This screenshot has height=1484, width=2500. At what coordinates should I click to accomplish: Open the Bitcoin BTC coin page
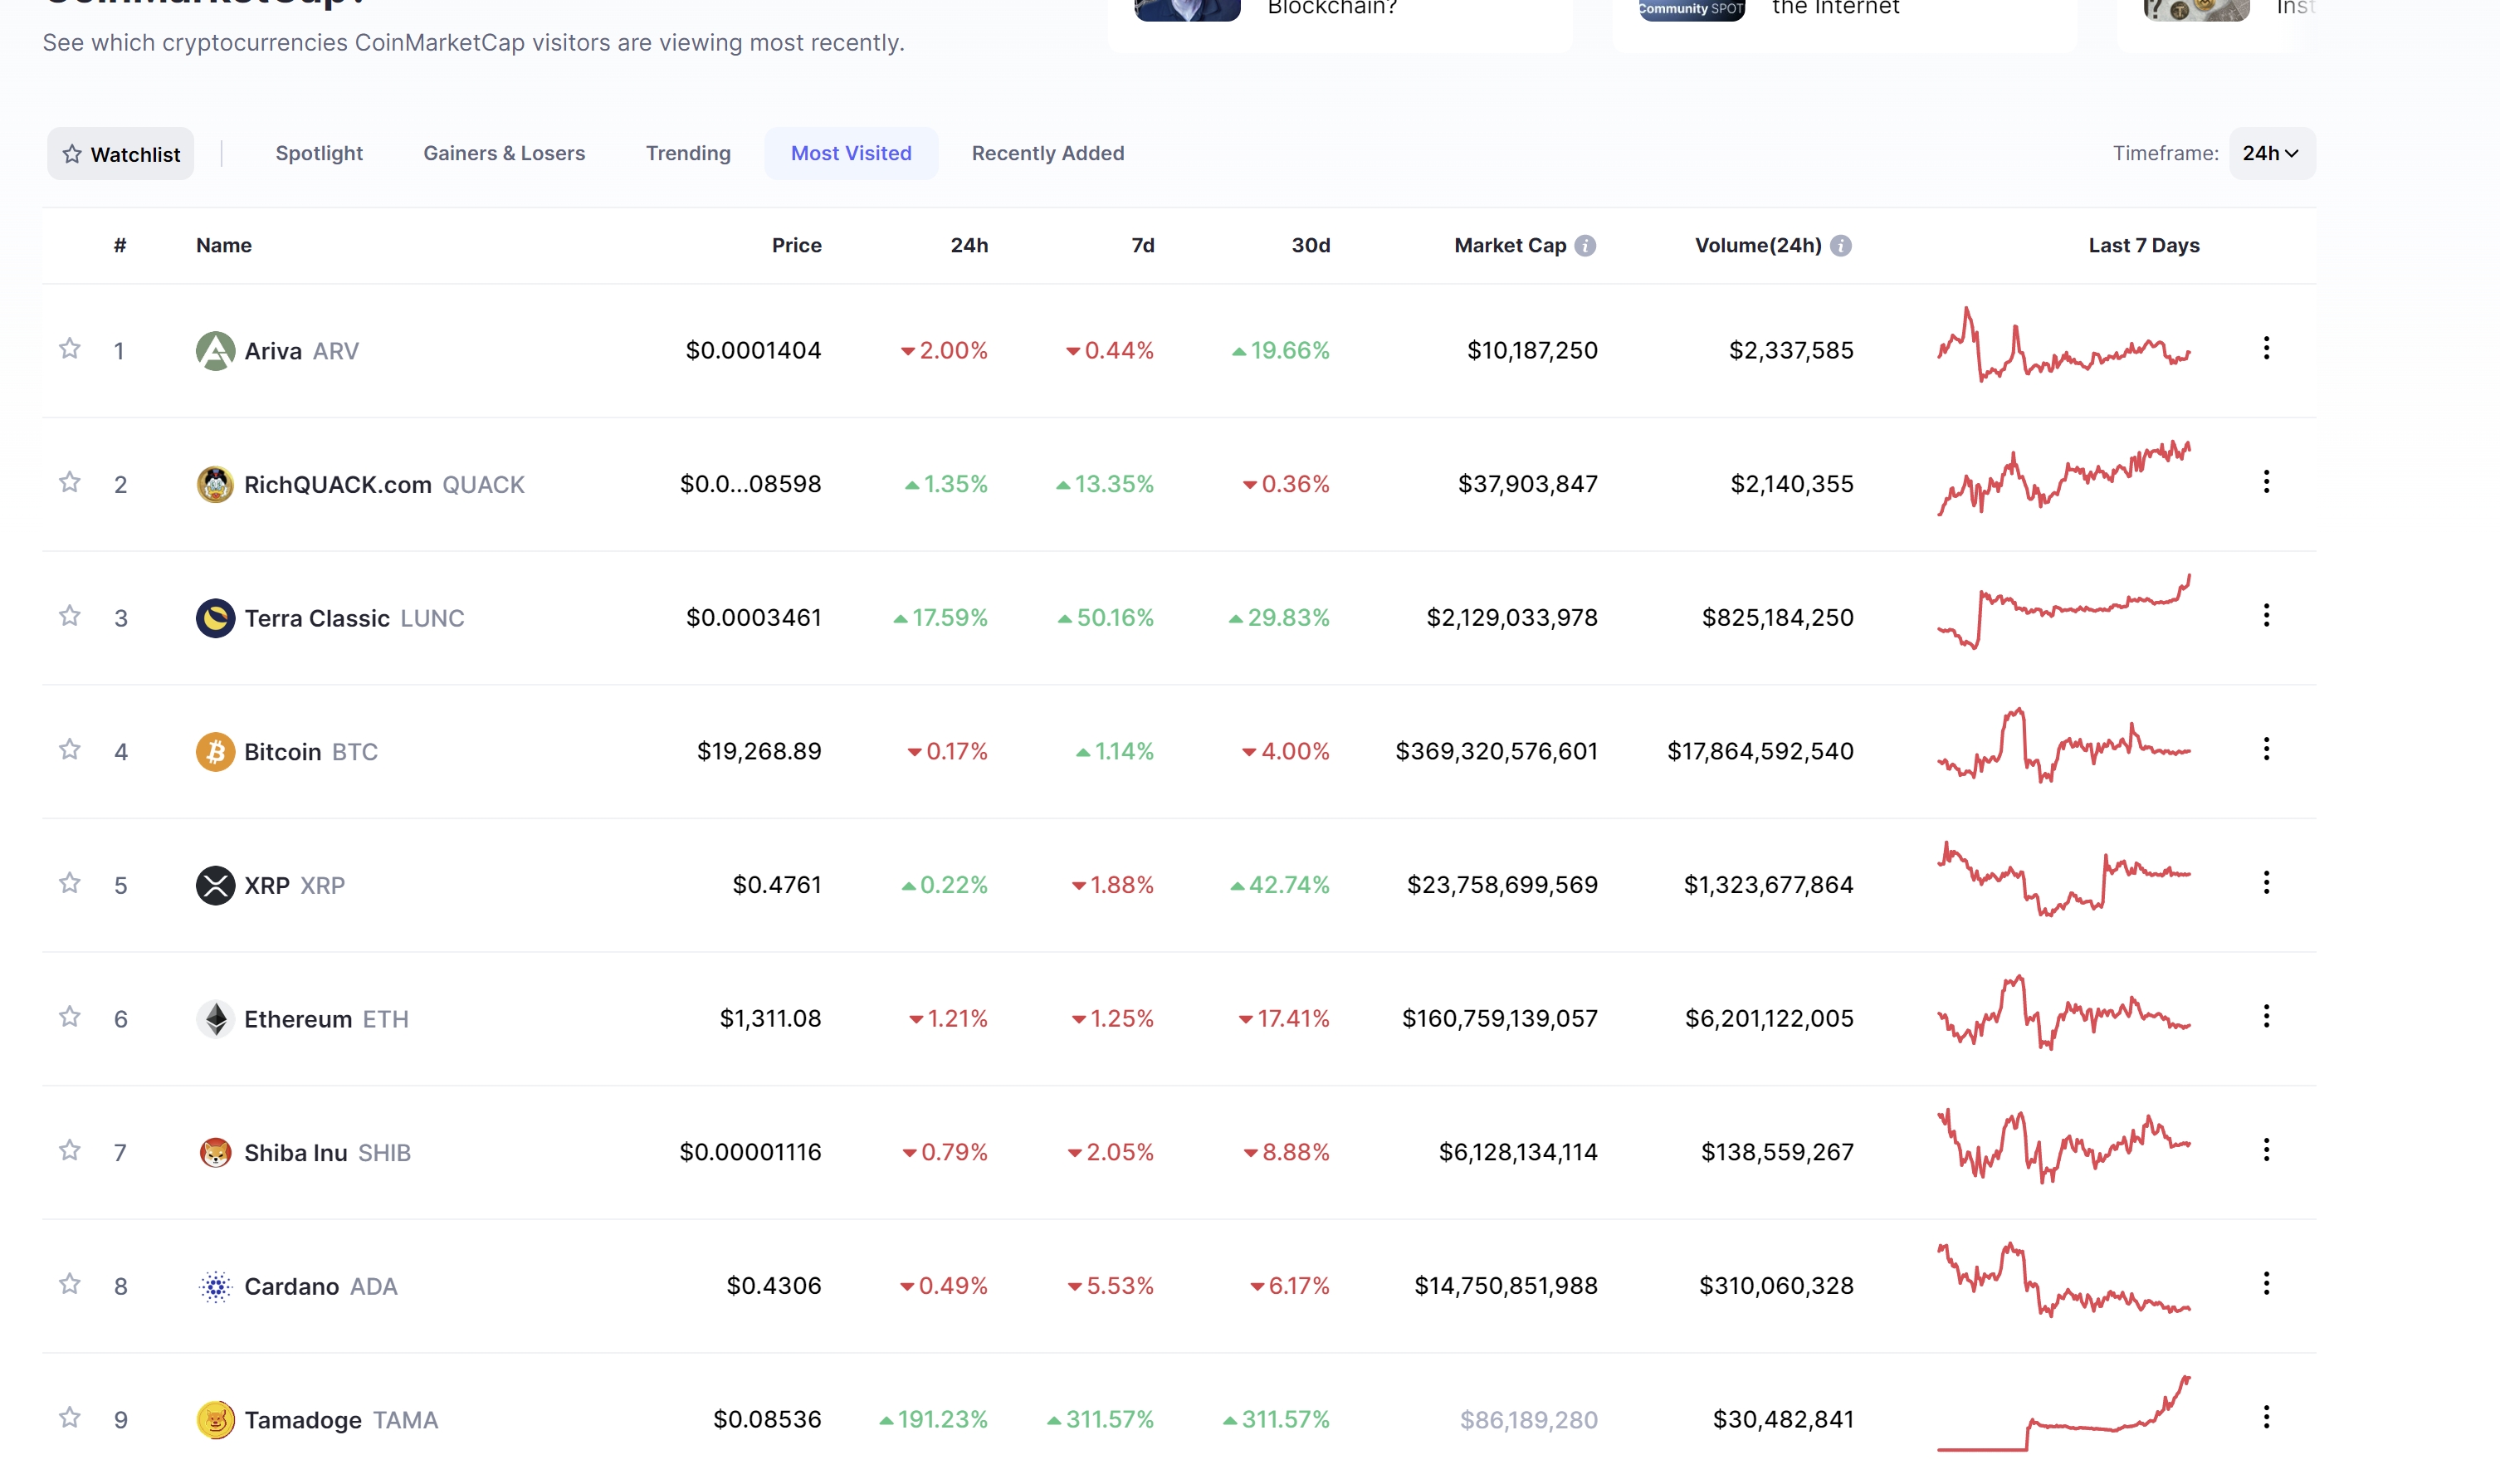coord(311,752)
